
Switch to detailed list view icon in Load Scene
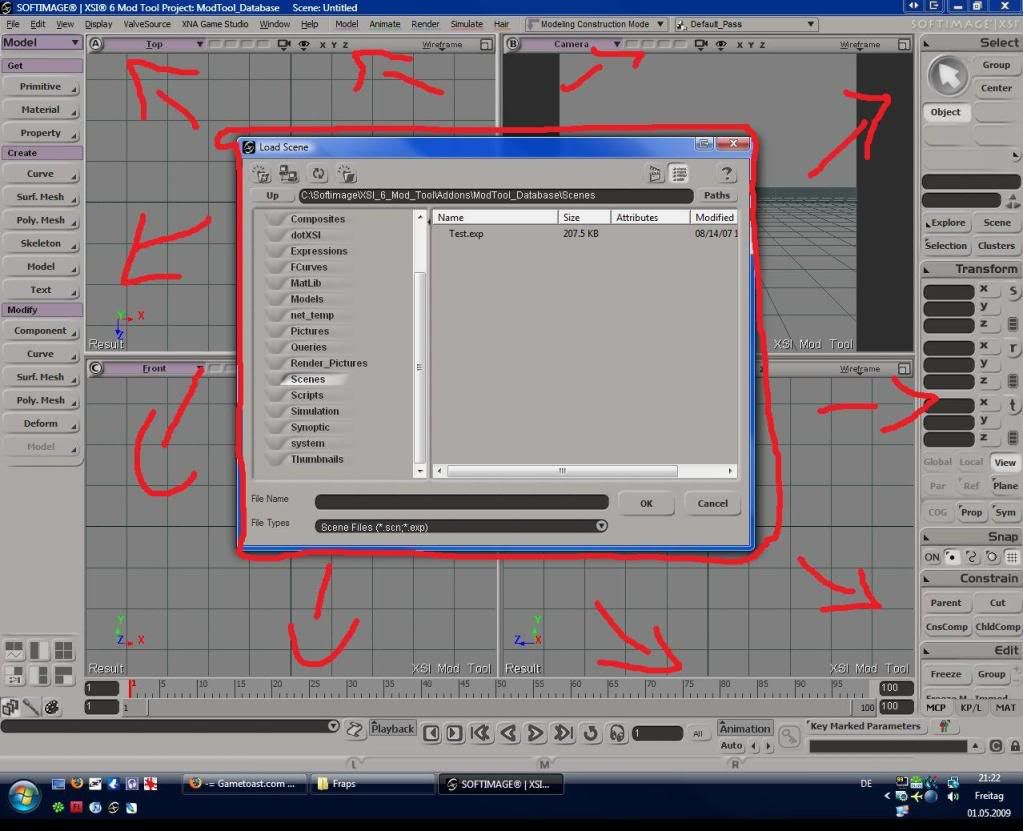(x=679, y=174)
